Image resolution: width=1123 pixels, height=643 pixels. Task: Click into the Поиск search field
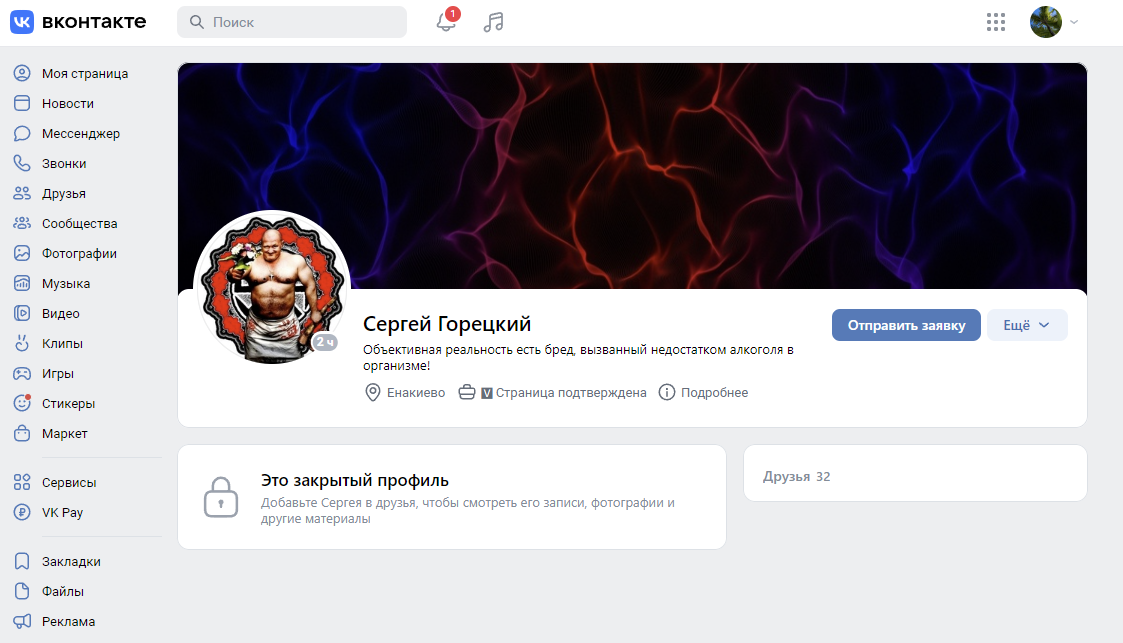pyautogui.click(x=292, y=22)
